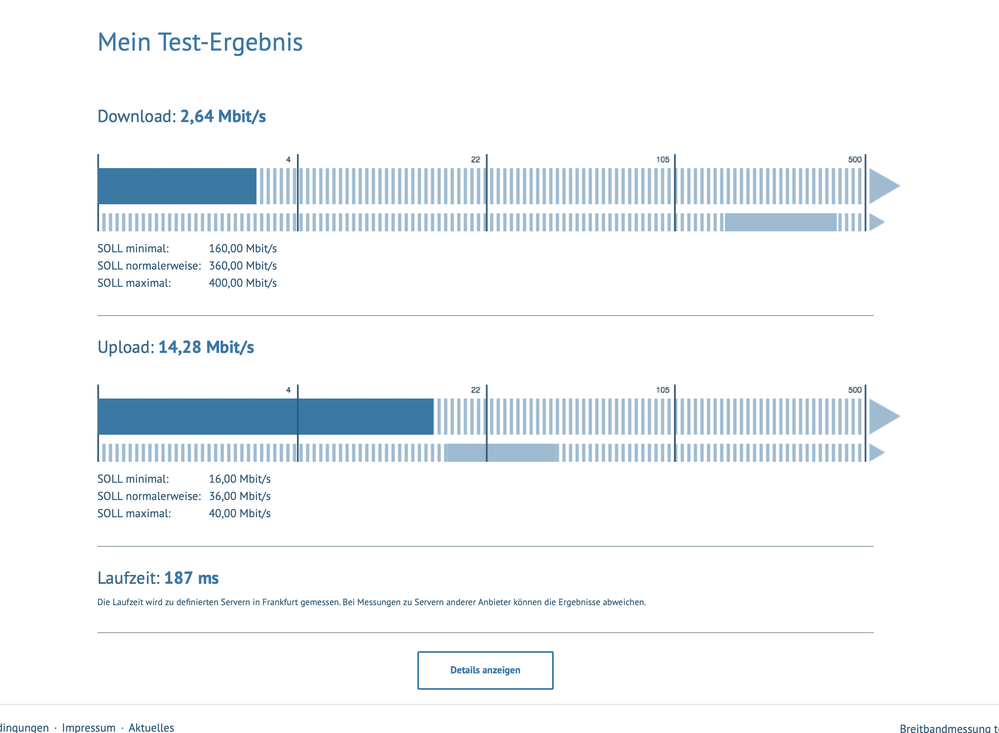The image size is (999, 733).
Task: Click the filled dark part of the Upload bar
Action: coord(265,417)
